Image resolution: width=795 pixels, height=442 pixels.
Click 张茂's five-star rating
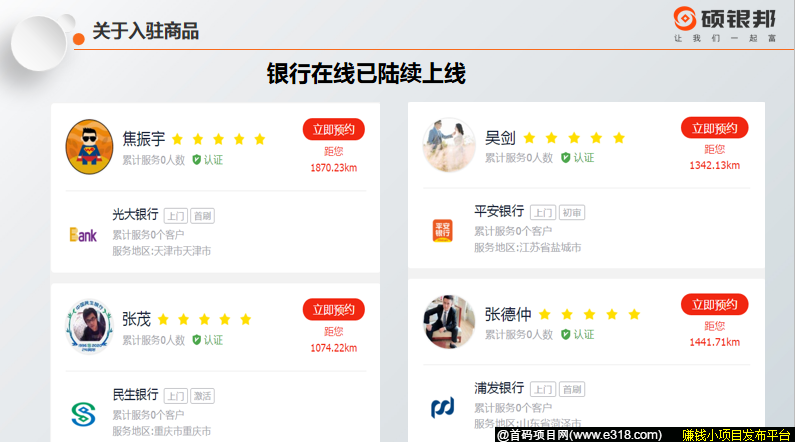[x=205, y=320]
